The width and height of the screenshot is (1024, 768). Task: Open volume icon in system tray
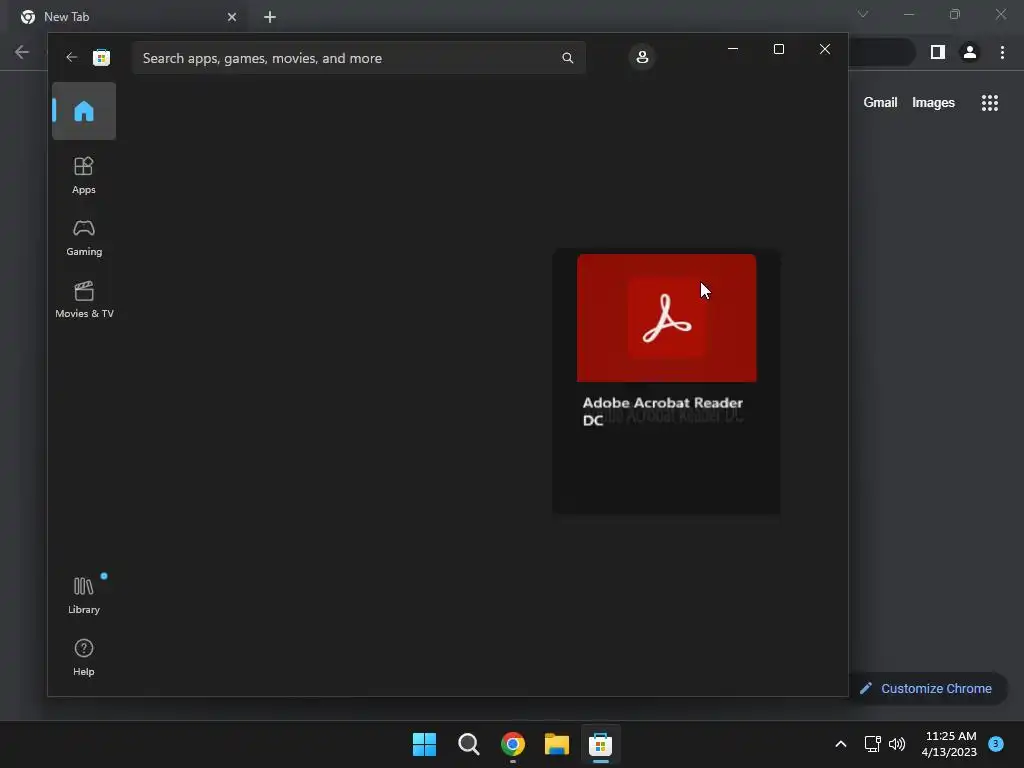click(897, 744)
